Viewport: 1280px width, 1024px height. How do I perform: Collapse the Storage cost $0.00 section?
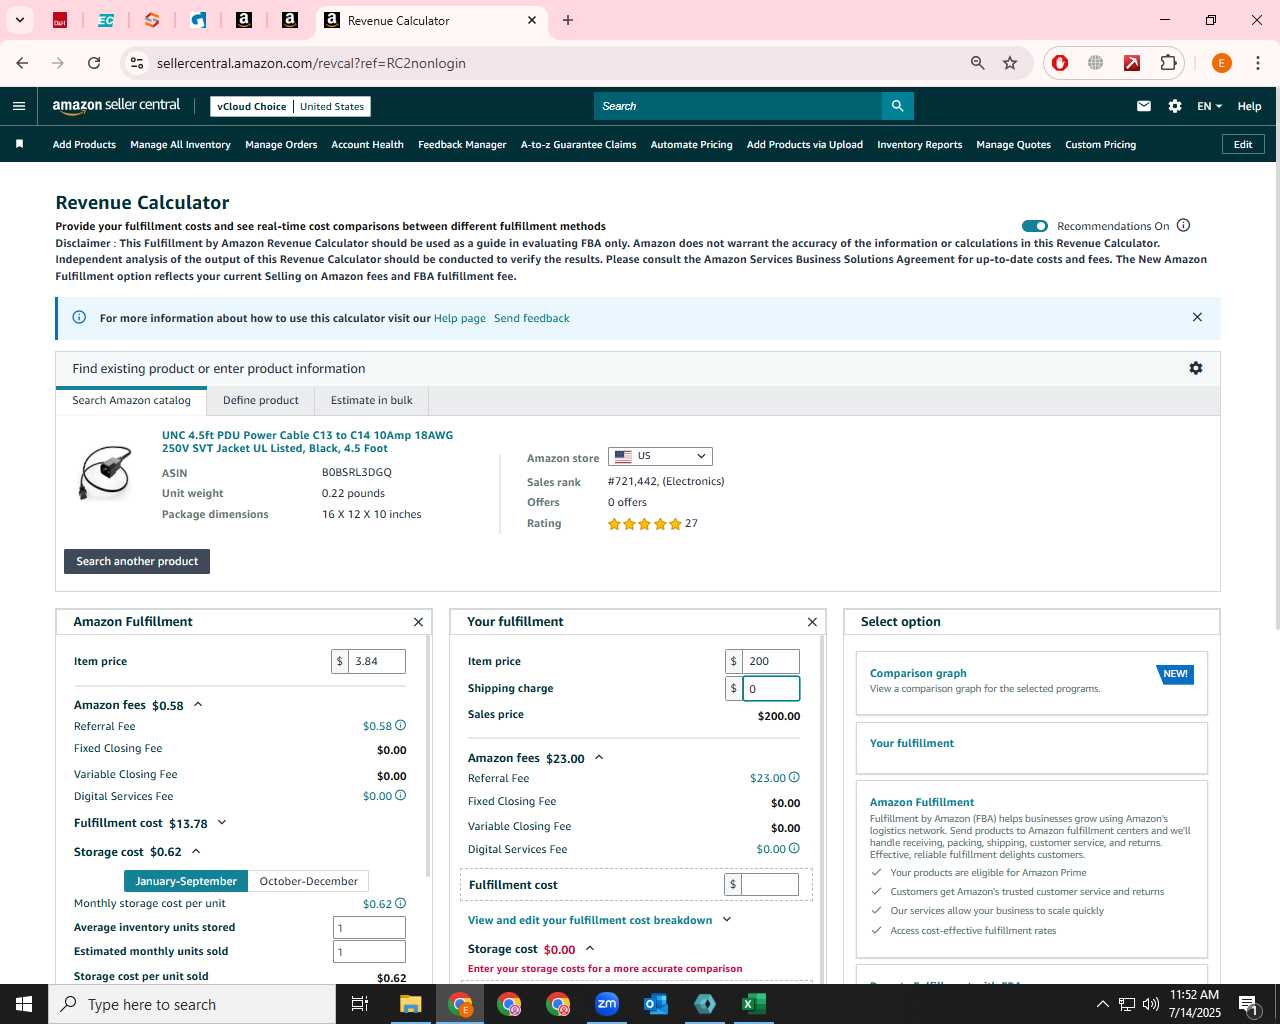pos(590,948)
